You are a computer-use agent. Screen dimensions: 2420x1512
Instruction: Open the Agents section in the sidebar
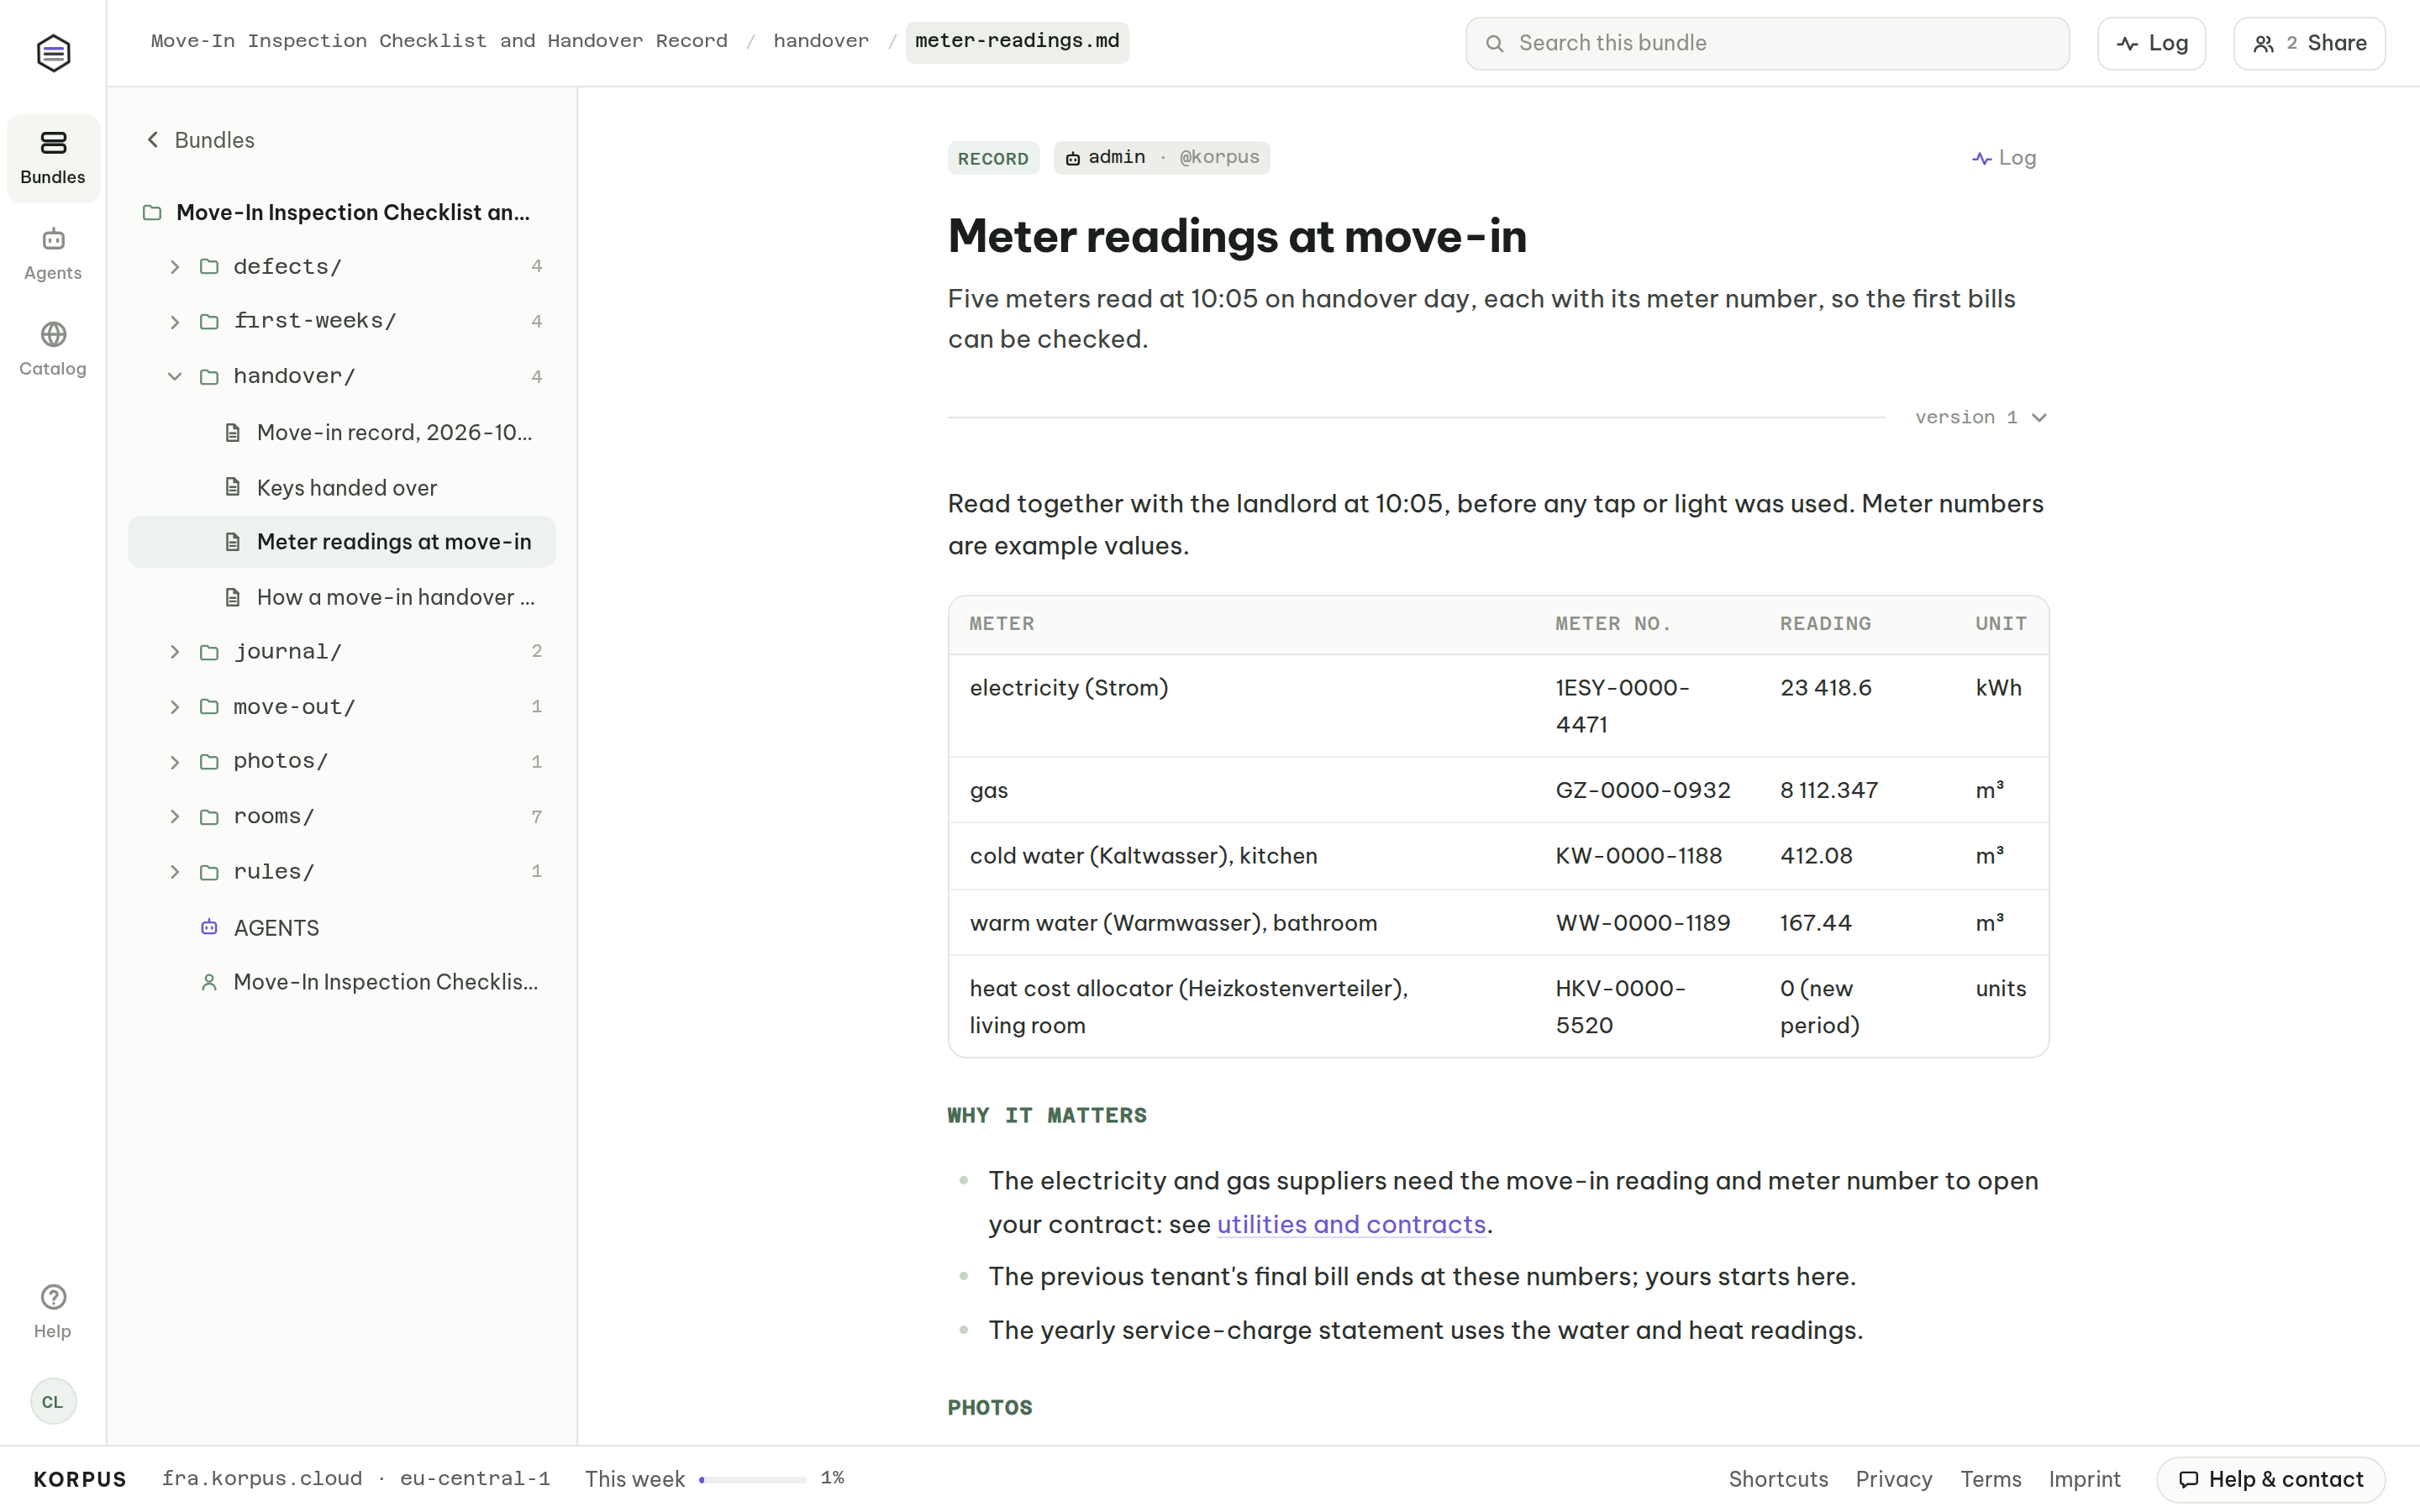[53, 254]
